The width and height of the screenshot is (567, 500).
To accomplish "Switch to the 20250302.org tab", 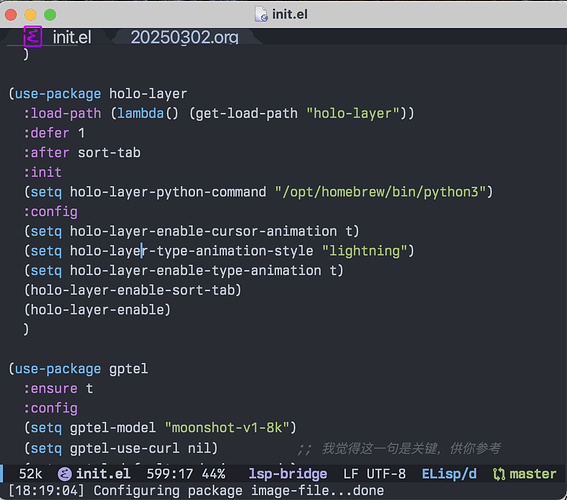I will tap(184, 37).
